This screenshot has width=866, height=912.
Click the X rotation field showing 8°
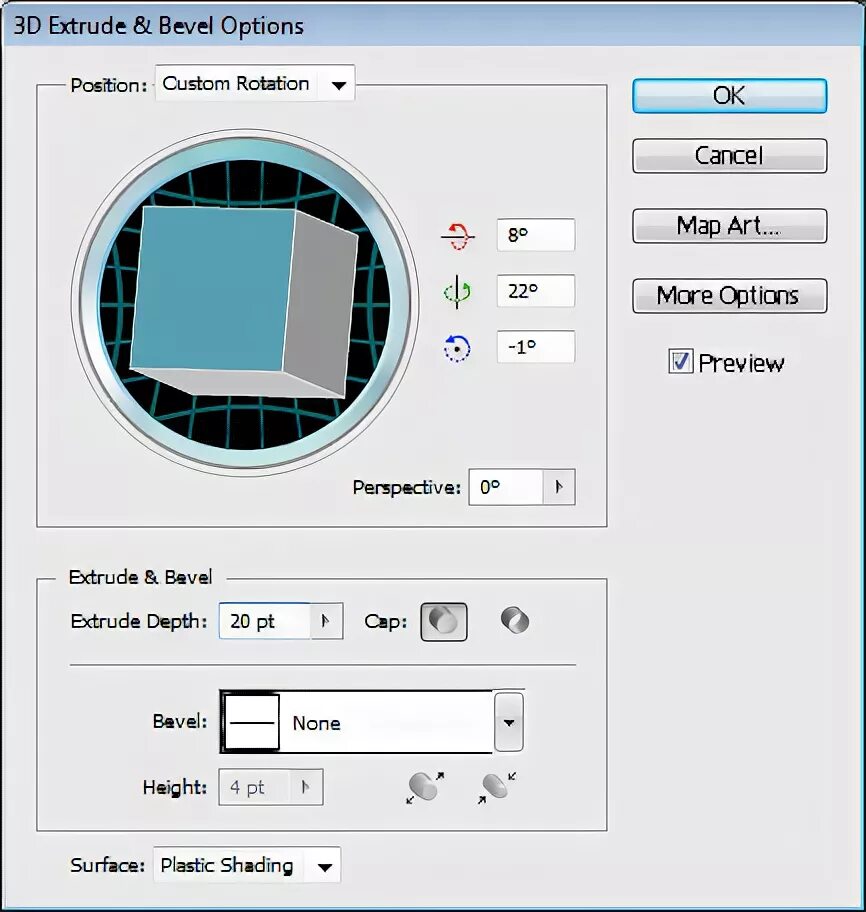point(536,235)
